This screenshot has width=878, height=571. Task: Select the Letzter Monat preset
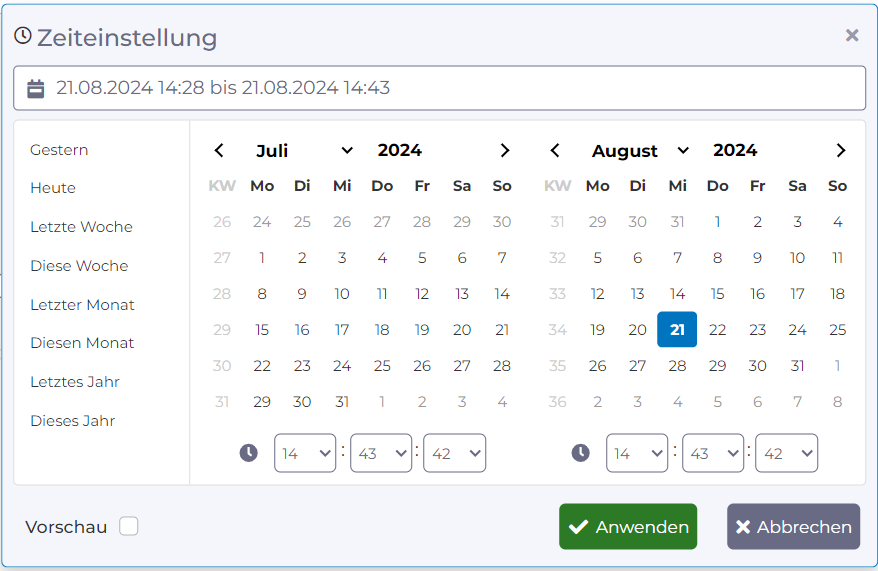pyautogui.click(x=82, y=305)
